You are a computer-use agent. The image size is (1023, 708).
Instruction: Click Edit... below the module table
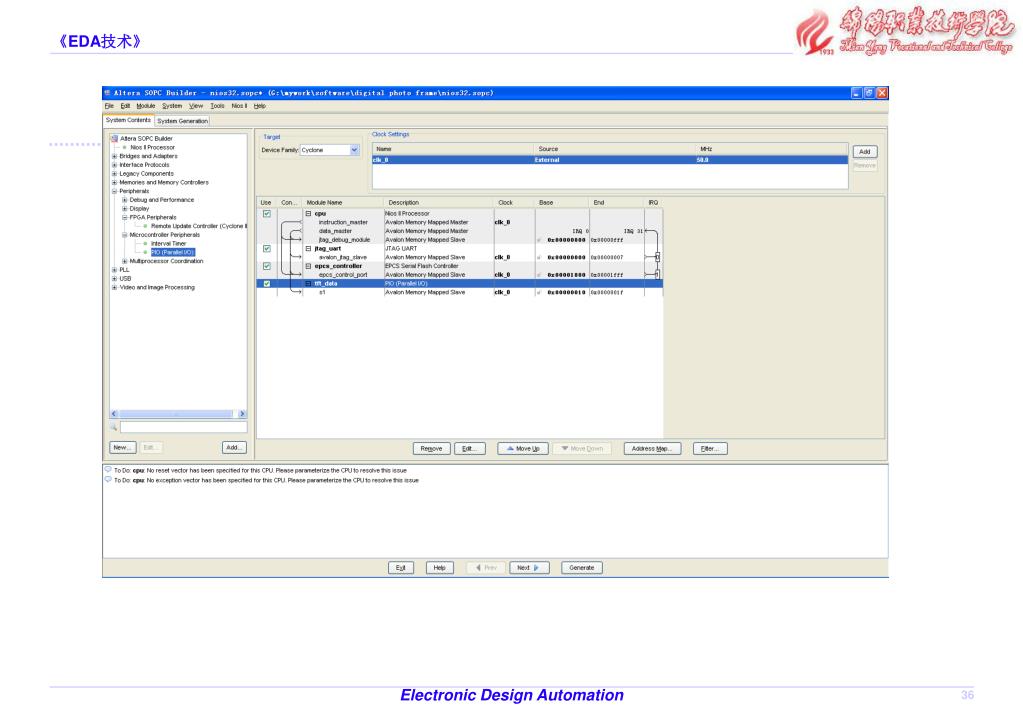coord(470,449)
